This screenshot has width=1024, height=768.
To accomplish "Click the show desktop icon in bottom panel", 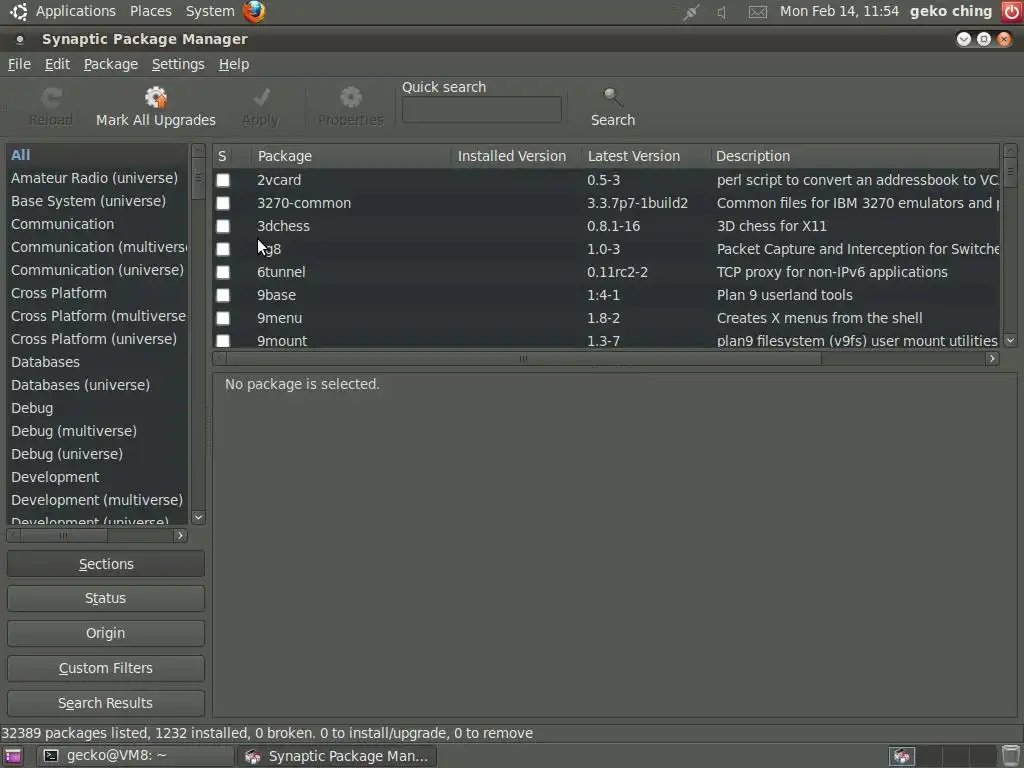I will (12, 756).
